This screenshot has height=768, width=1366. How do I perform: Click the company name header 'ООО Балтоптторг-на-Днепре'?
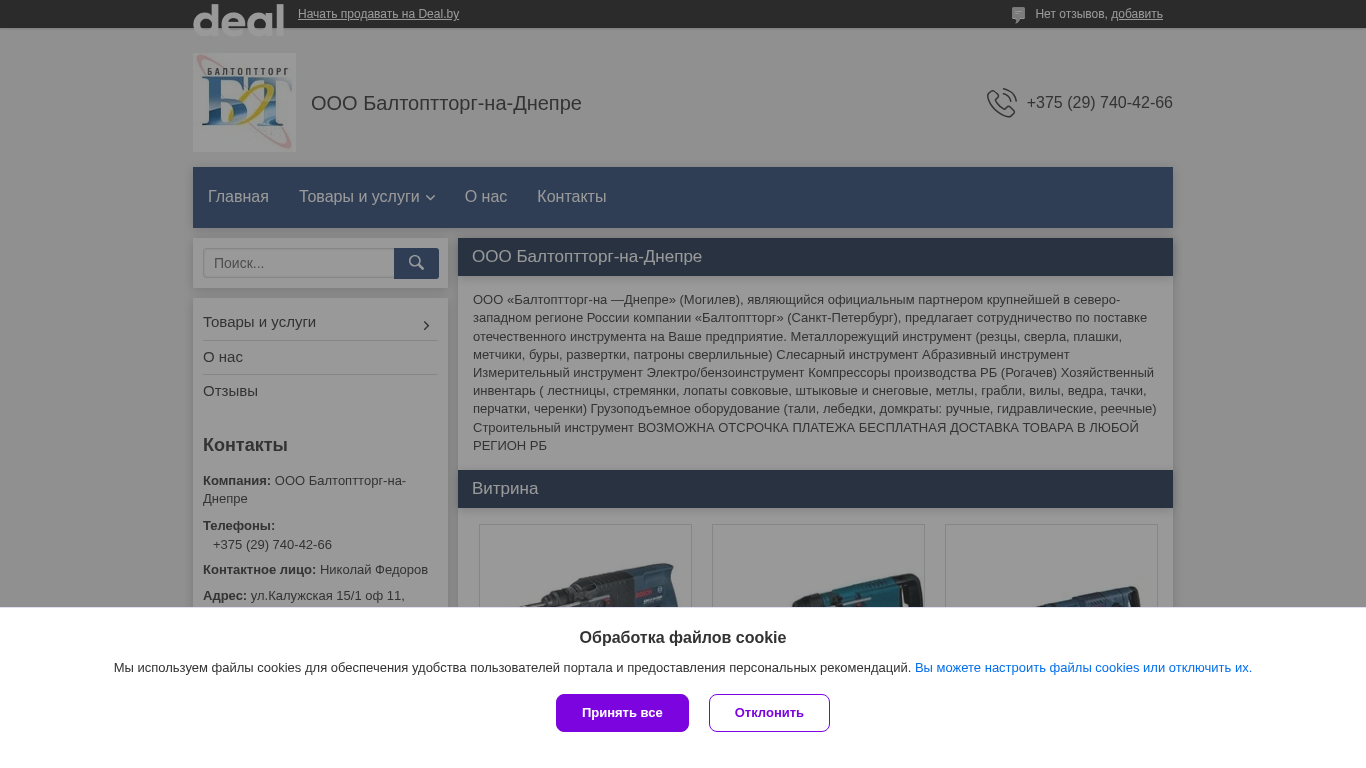coord(446,103)
